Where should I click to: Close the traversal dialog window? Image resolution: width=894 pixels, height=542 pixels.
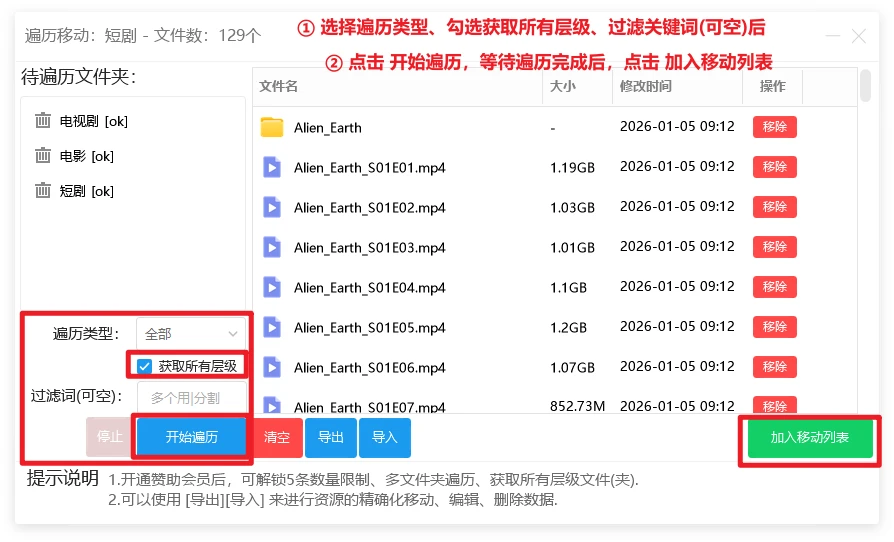[858, 36]
